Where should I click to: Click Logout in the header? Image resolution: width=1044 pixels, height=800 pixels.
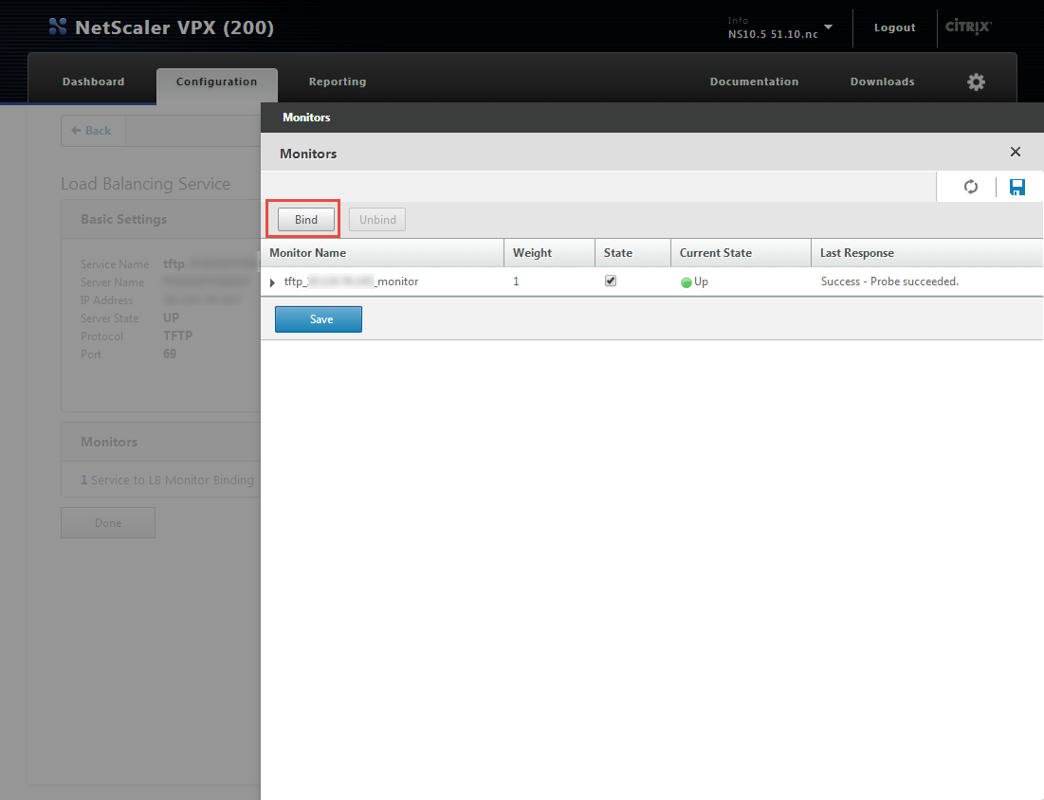point(894,28)
